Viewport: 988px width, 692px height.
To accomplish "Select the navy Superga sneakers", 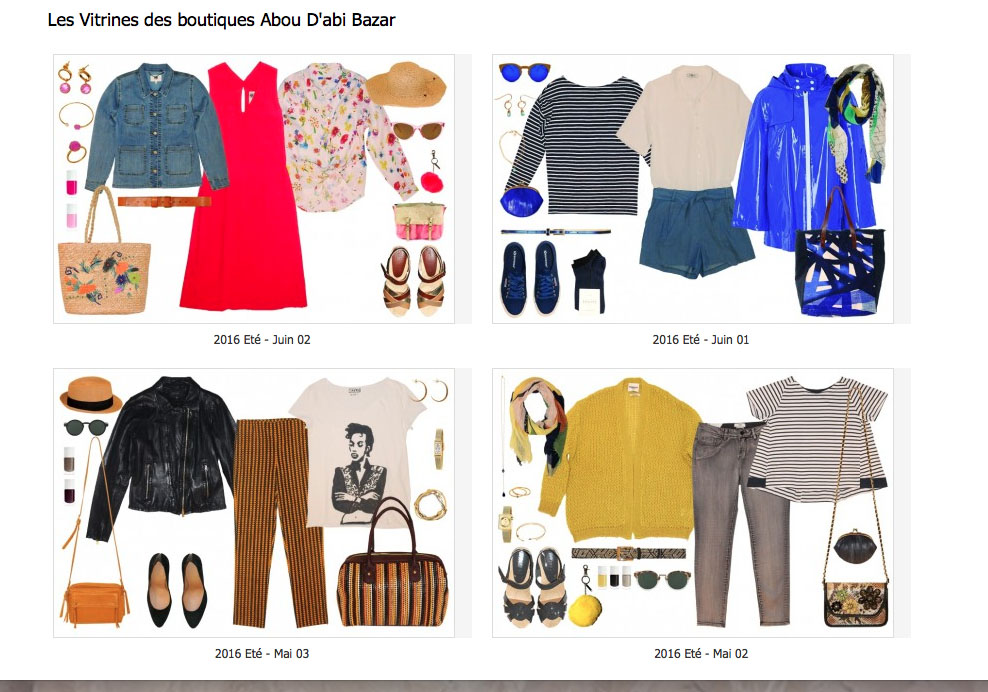I will click(530, 278).
